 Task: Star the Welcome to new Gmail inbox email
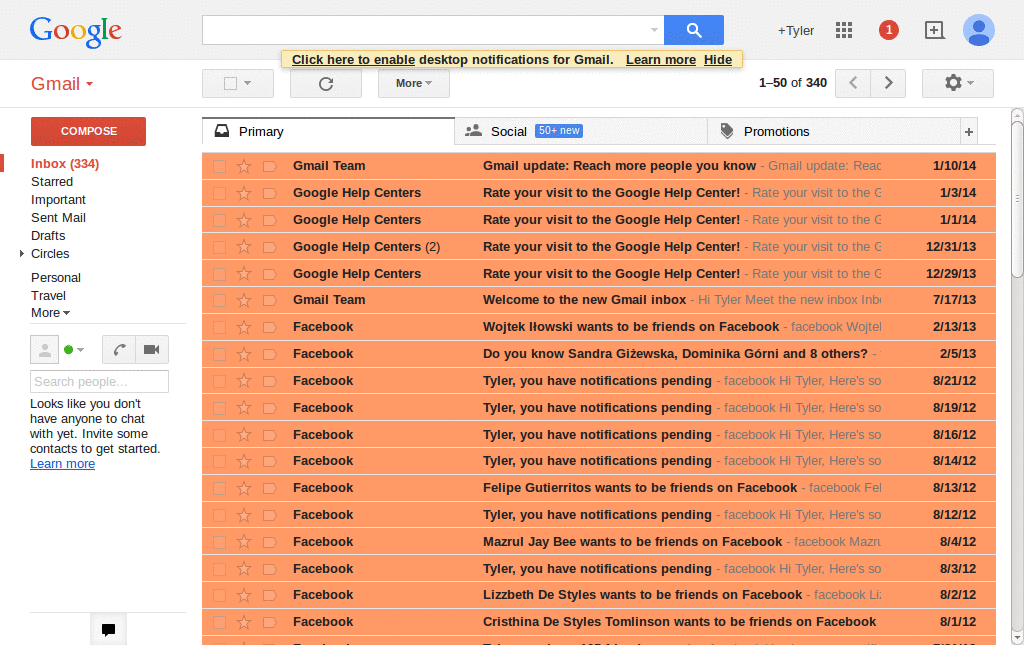point(244,300)
